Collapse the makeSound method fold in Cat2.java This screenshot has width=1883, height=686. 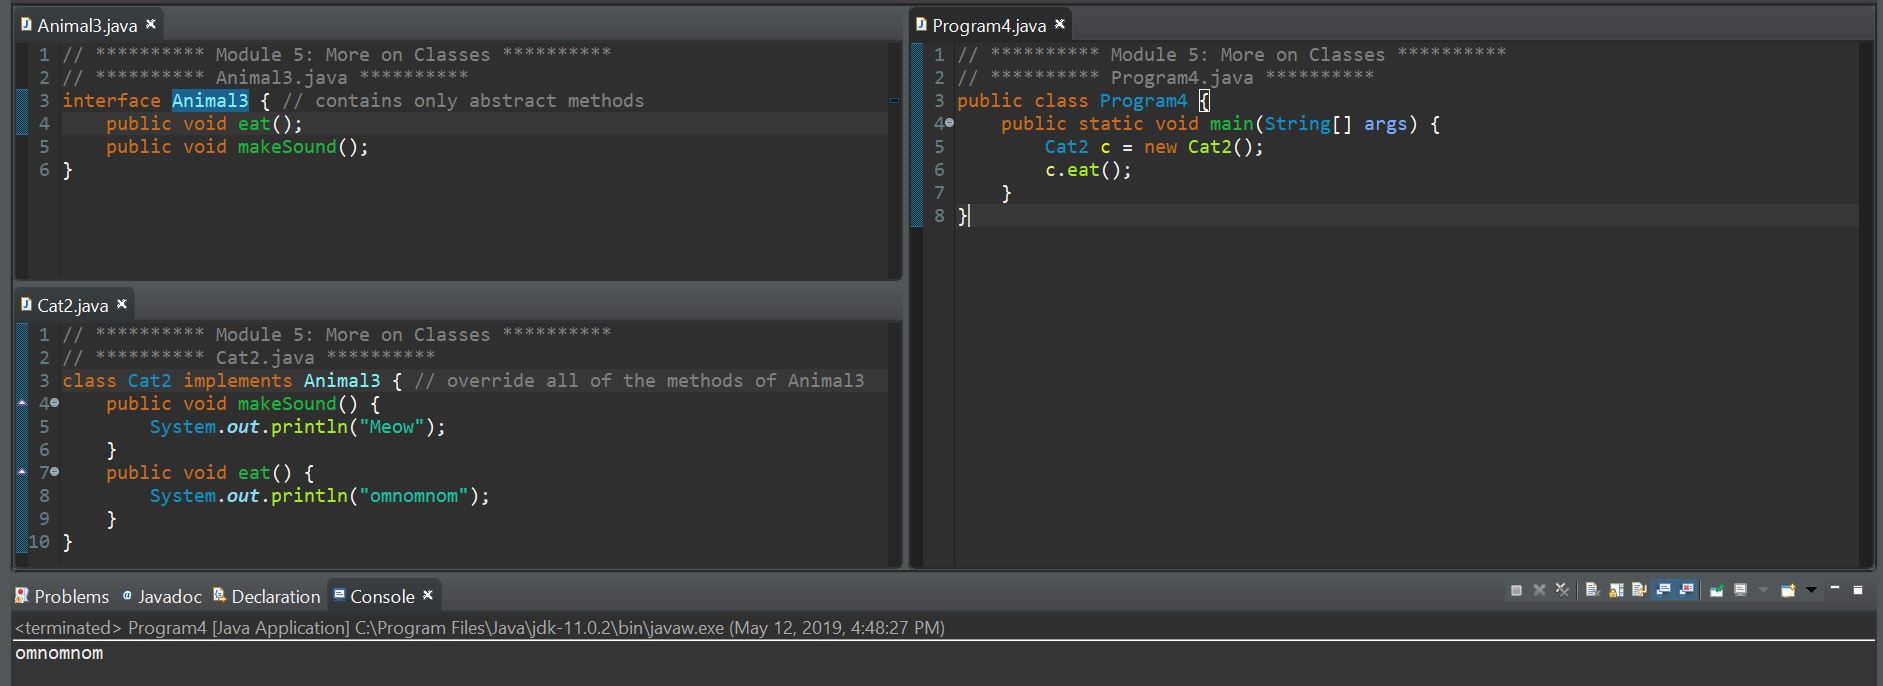coord(55,403)
